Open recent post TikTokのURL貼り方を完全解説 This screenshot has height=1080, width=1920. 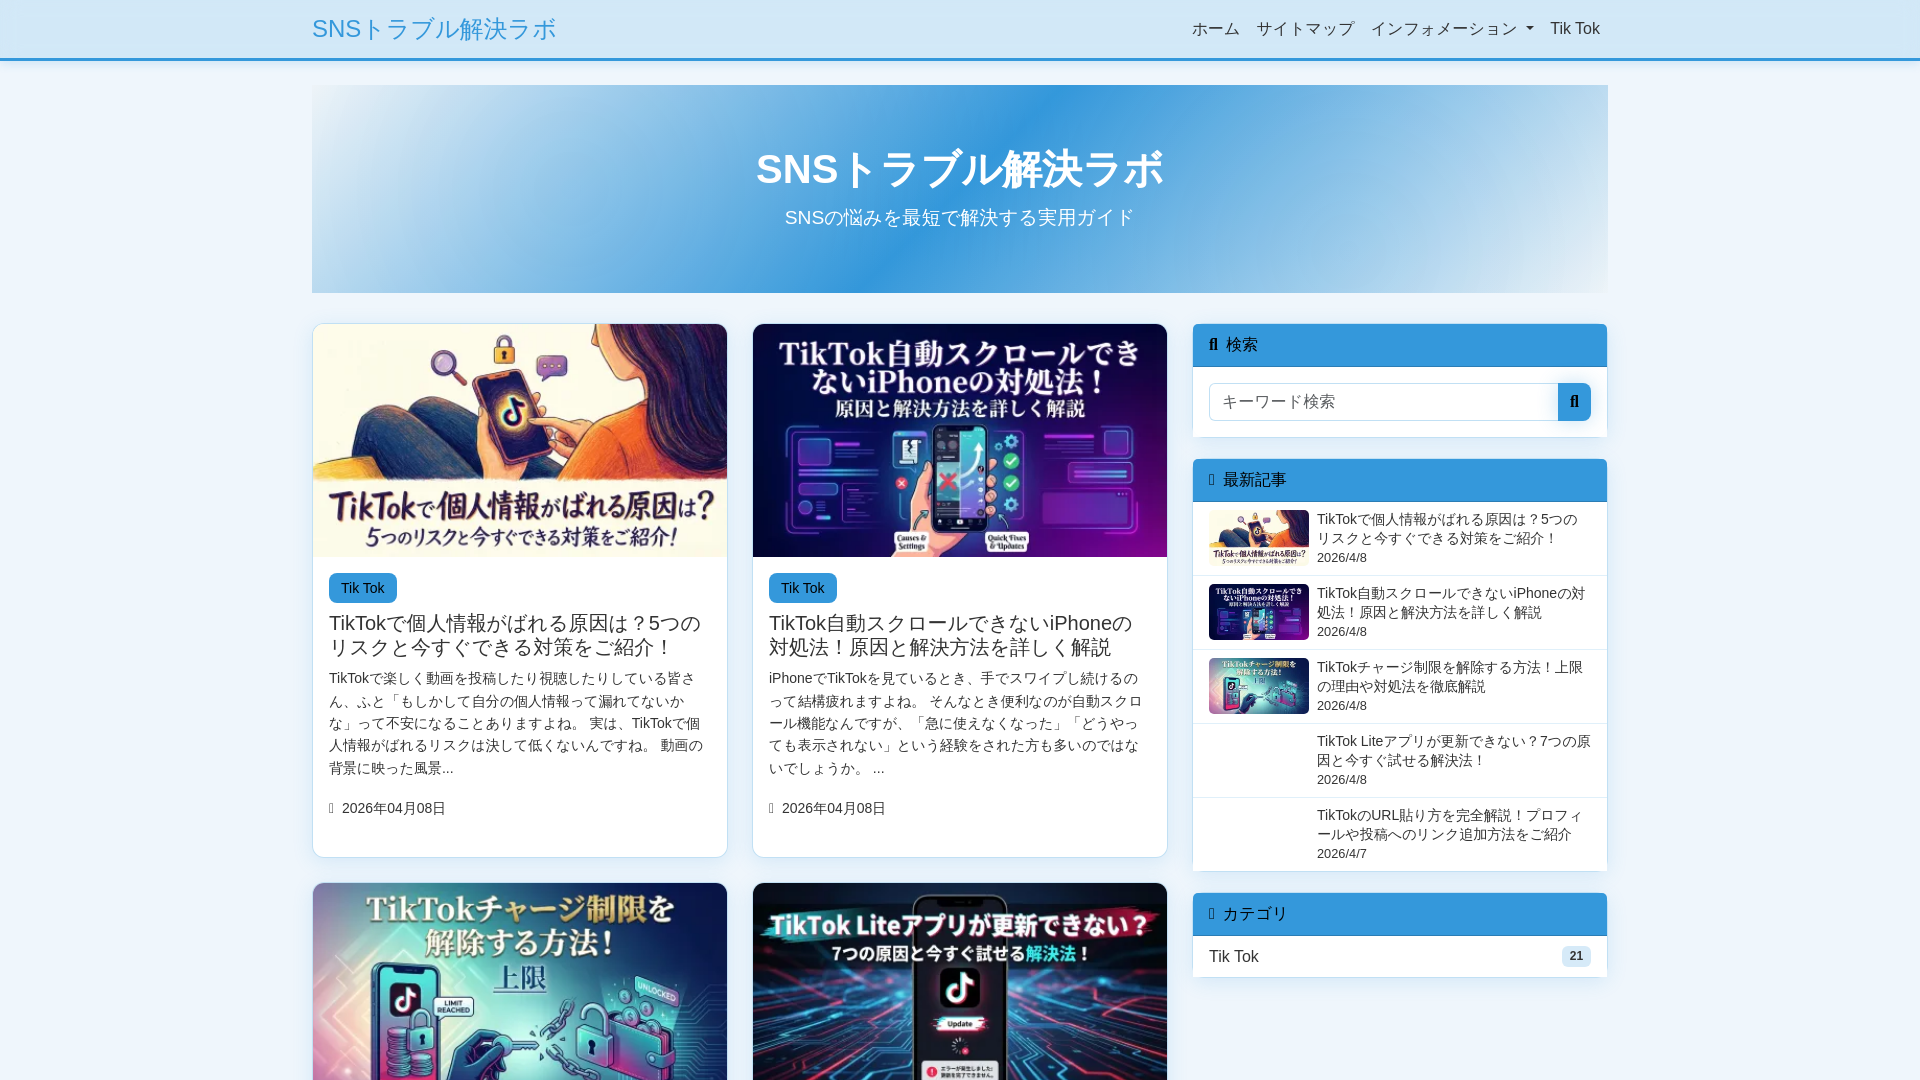(1450, 825)
